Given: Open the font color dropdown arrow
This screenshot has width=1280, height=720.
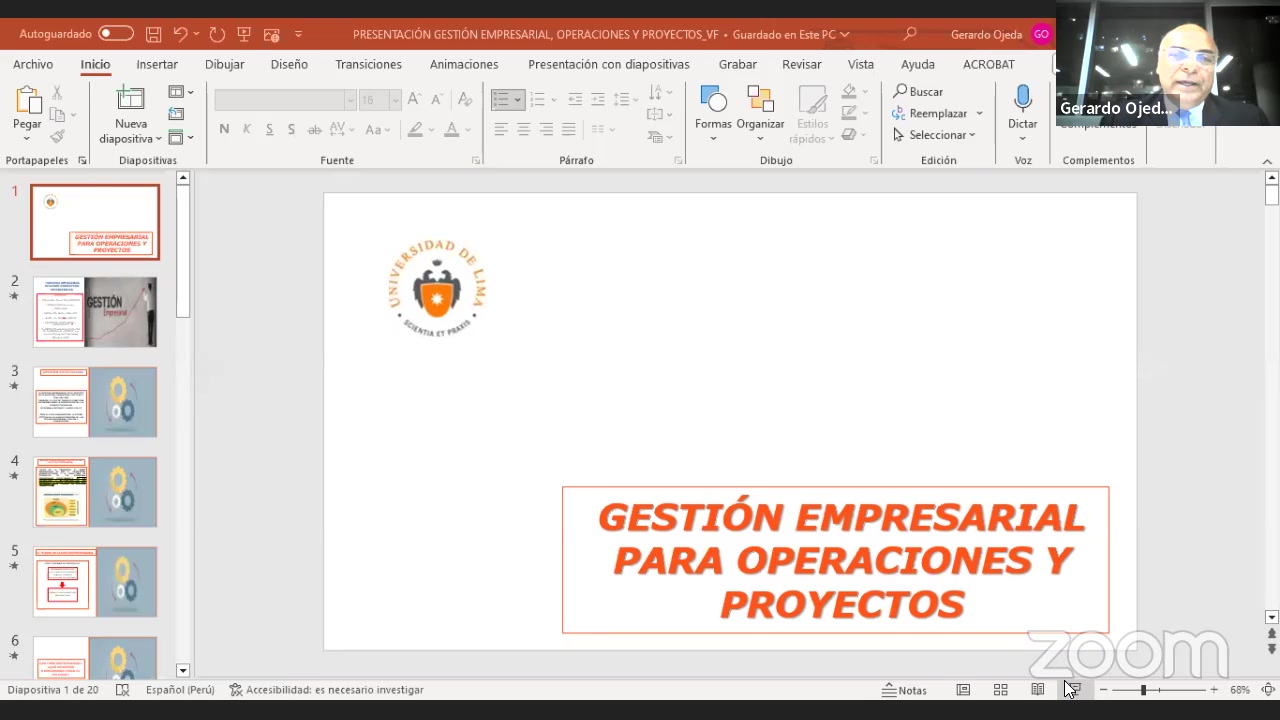Looking at the screenshot, I should [x=468, y=130].
